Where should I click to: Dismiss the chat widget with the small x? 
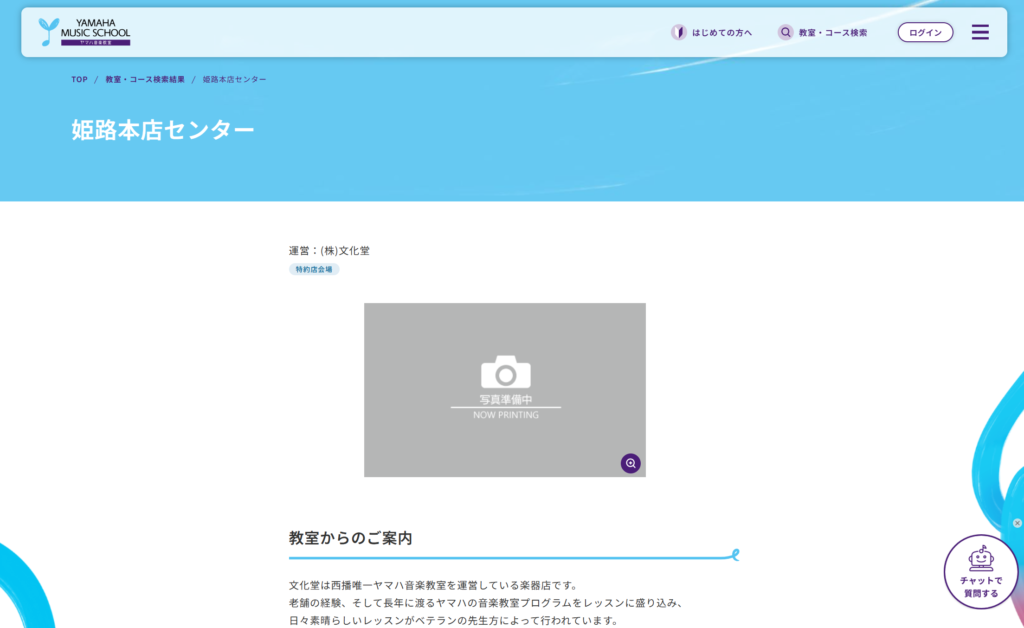[1017, 523]
